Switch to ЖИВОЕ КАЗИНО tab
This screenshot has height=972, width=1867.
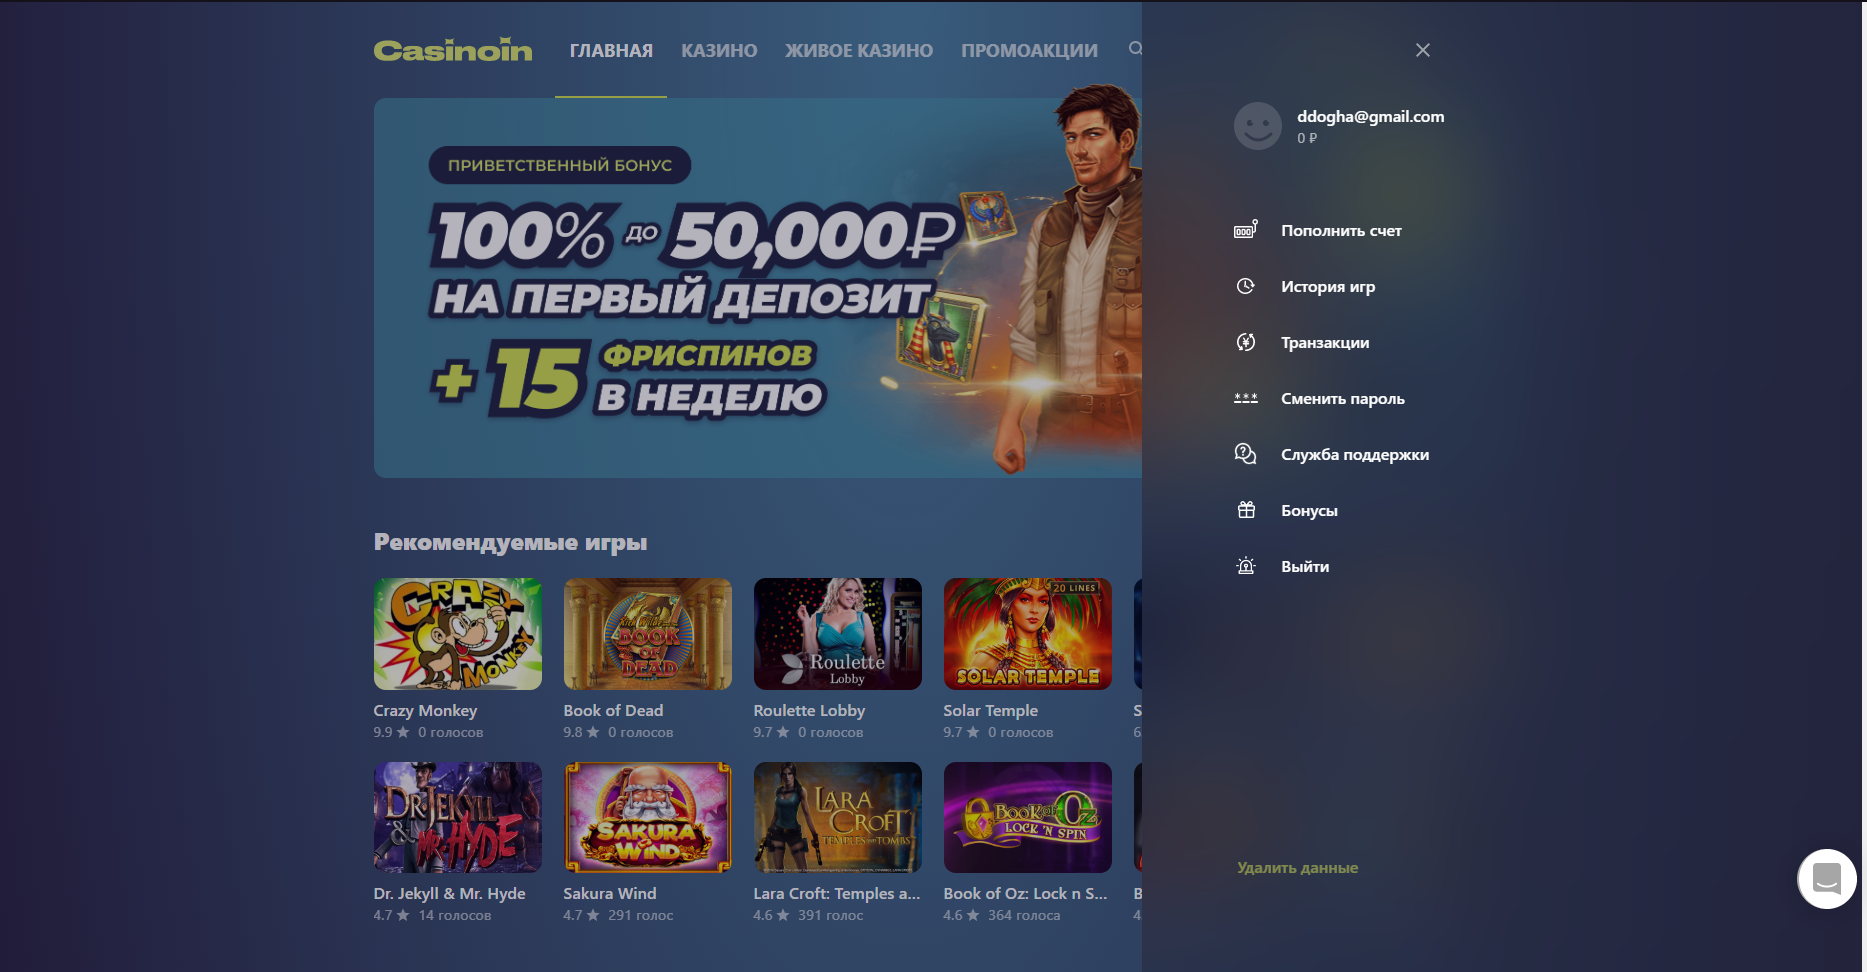click(x=859, y=50)
